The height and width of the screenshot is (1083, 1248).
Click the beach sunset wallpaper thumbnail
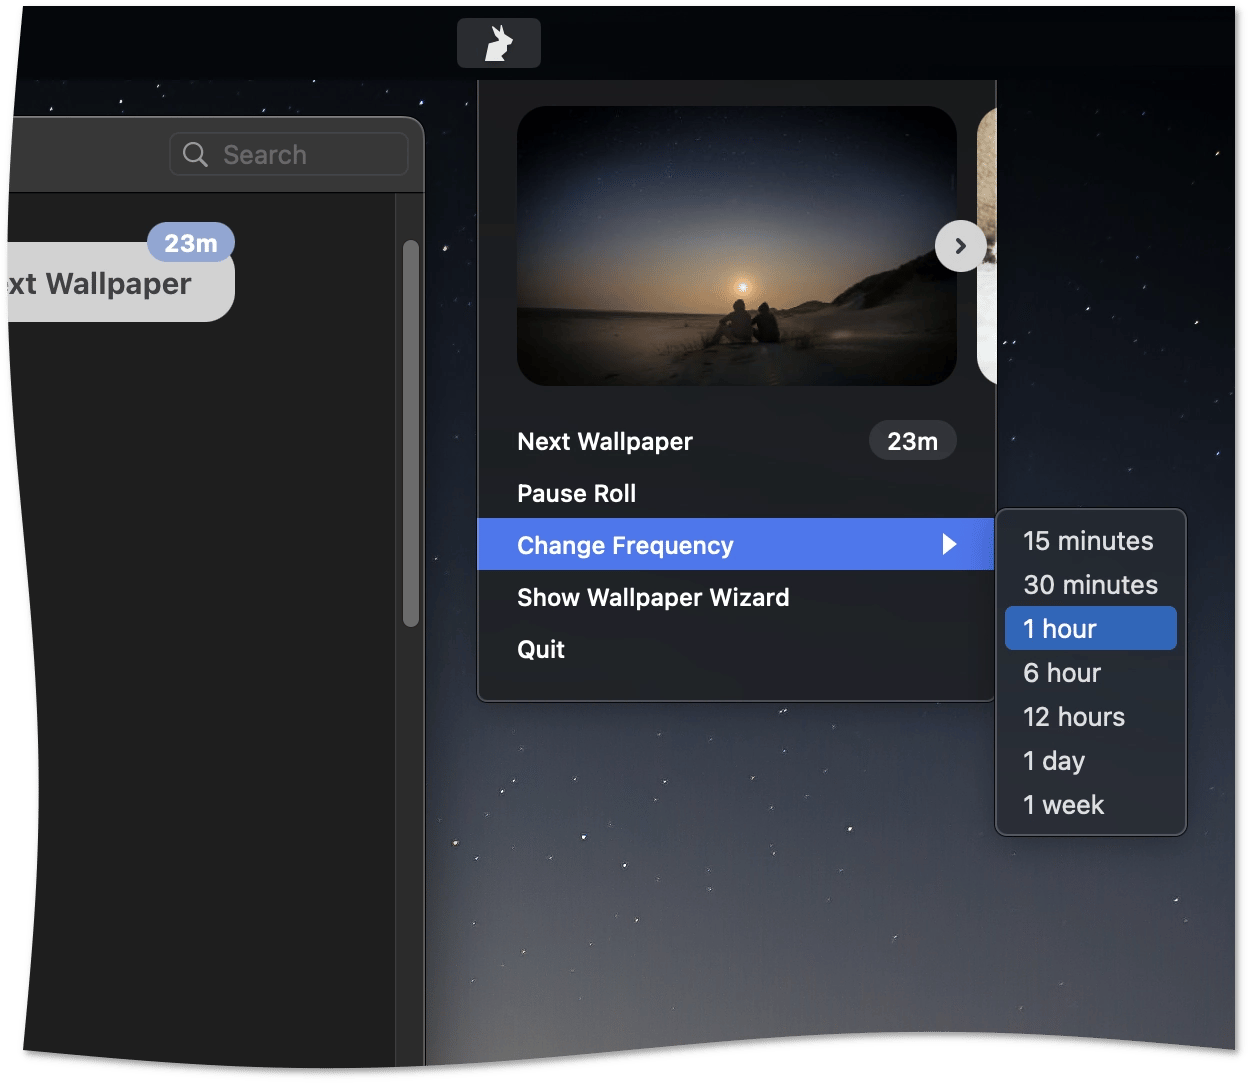[736, 246]
